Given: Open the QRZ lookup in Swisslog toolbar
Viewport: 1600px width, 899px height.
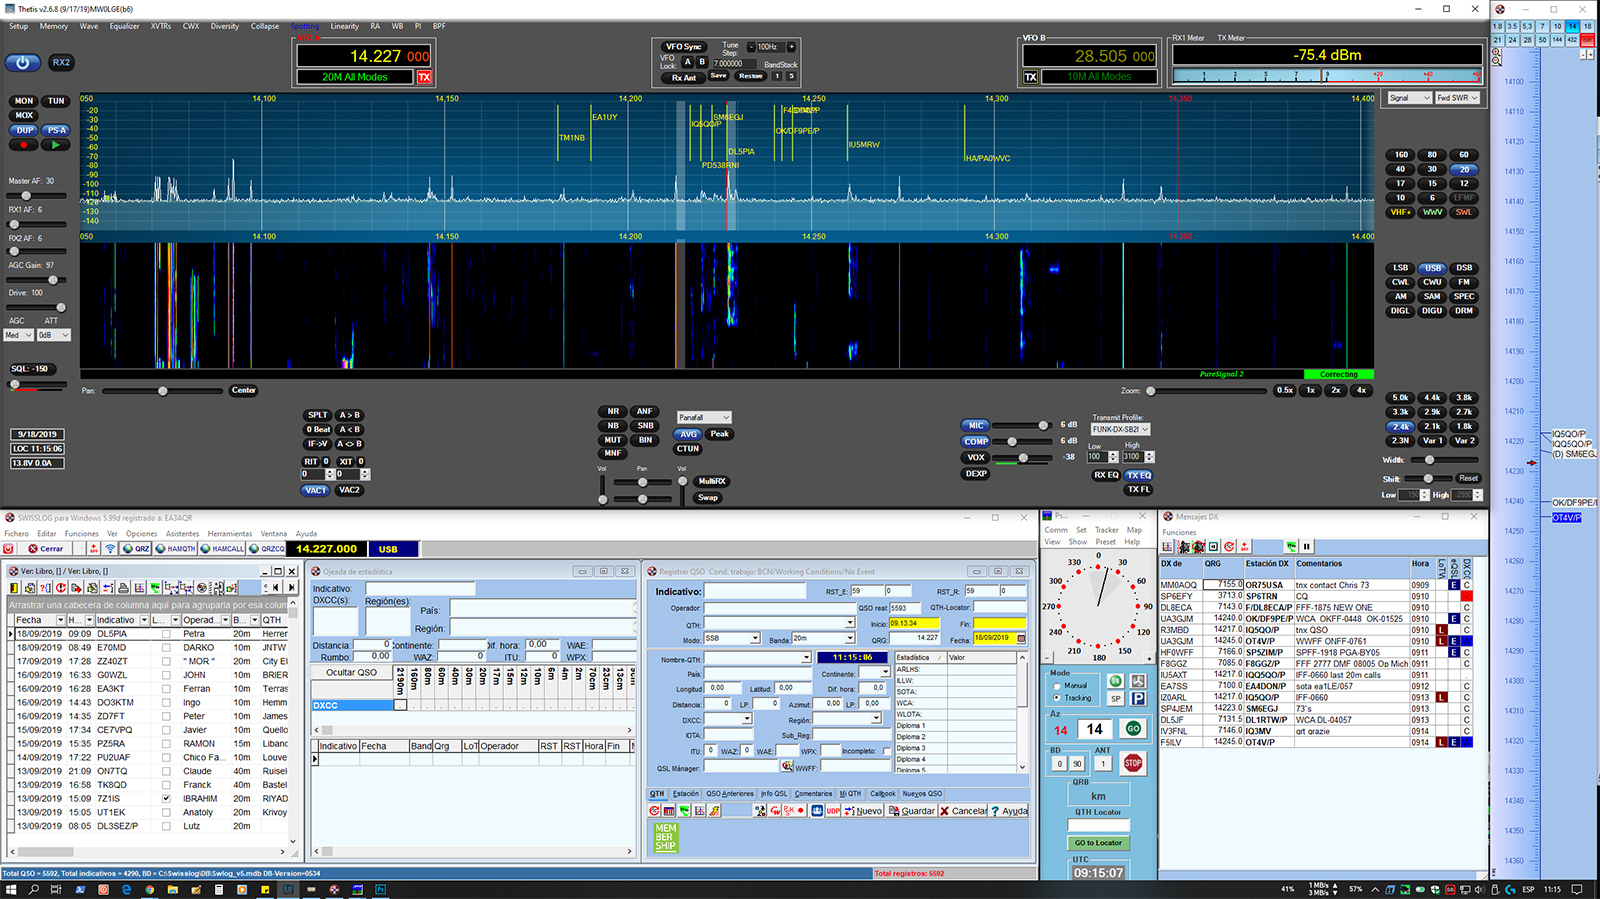Looking at the screenshot, I should [x=136, y=549].
